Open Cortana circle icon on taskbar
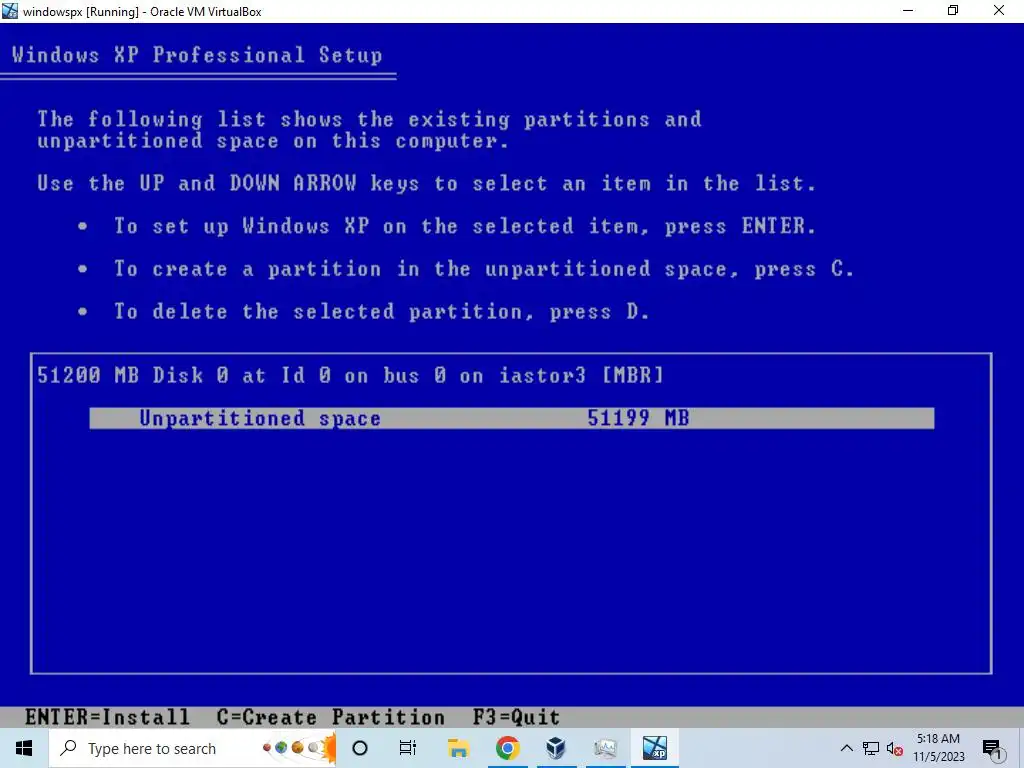Viewport: 1024px width, 768px height. [x=360, y=748]
